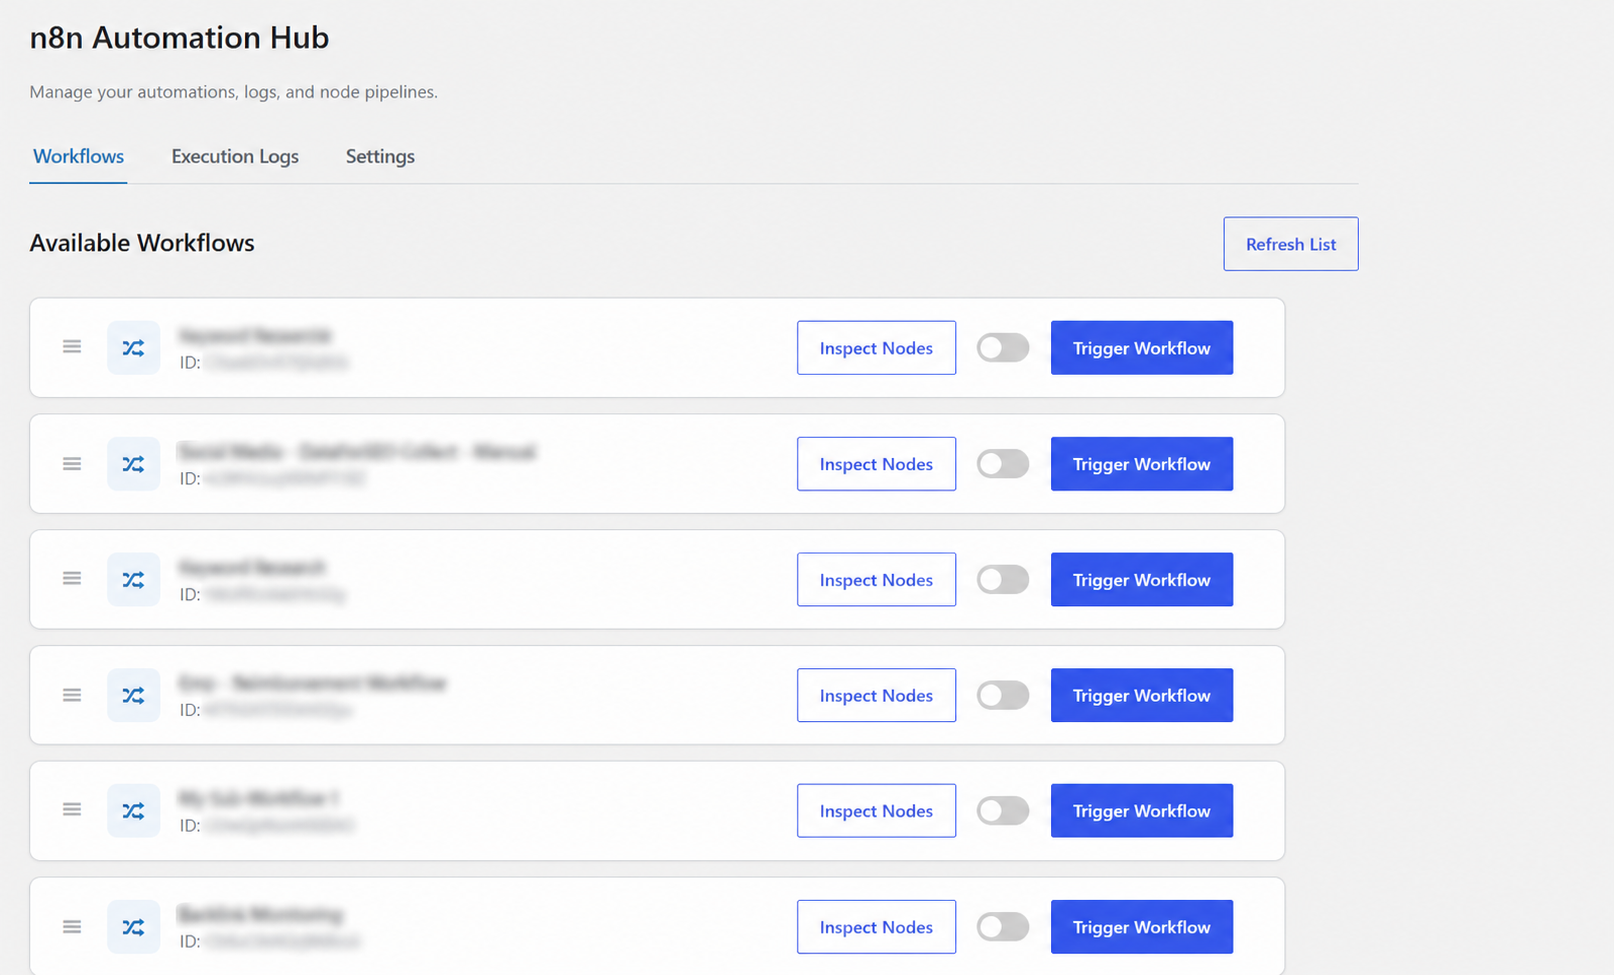Grab the drag handle on the first workflow card
The width and height of the screenshot is (1614, 975).
tap(72, 347)
